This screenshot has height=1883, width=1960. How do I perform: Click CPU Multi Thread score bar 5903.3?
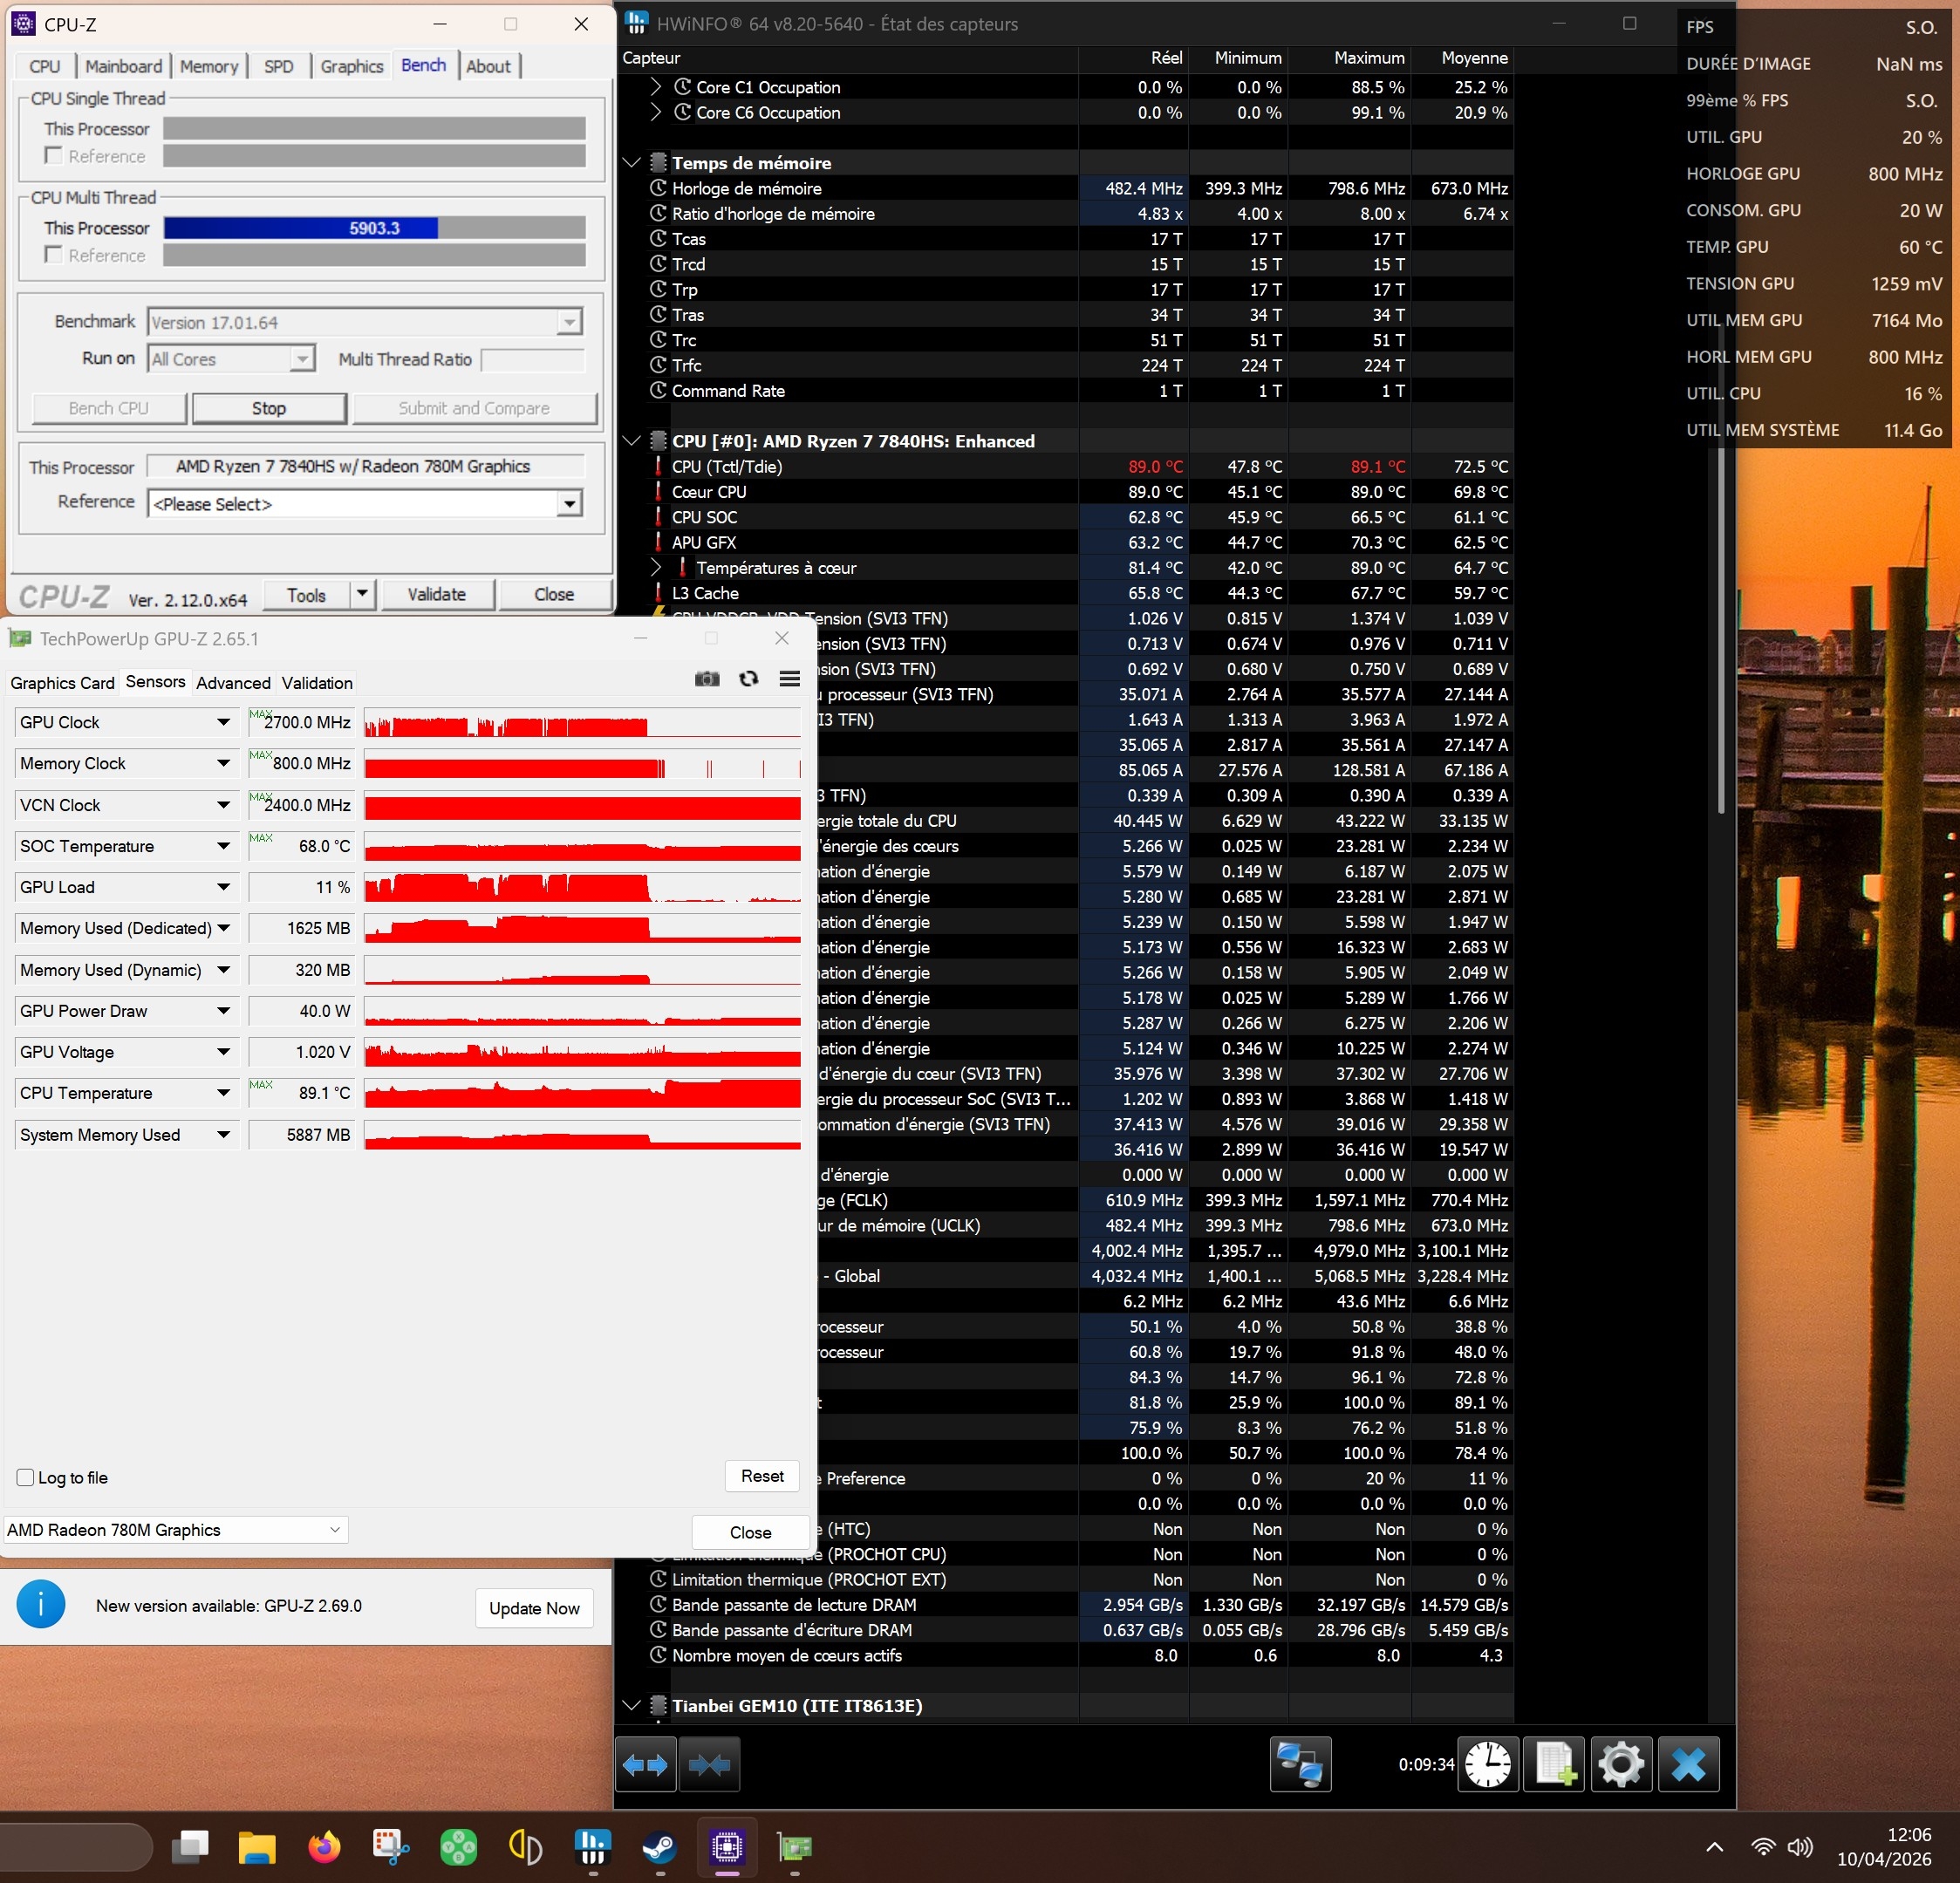pyautogui.click(x=374, y=228)
